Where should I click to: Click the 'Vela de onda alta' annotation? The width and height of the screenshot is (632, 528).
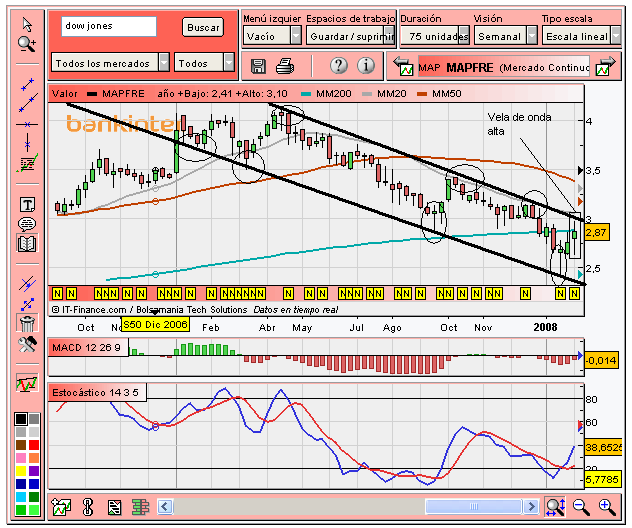click(519, 124)
